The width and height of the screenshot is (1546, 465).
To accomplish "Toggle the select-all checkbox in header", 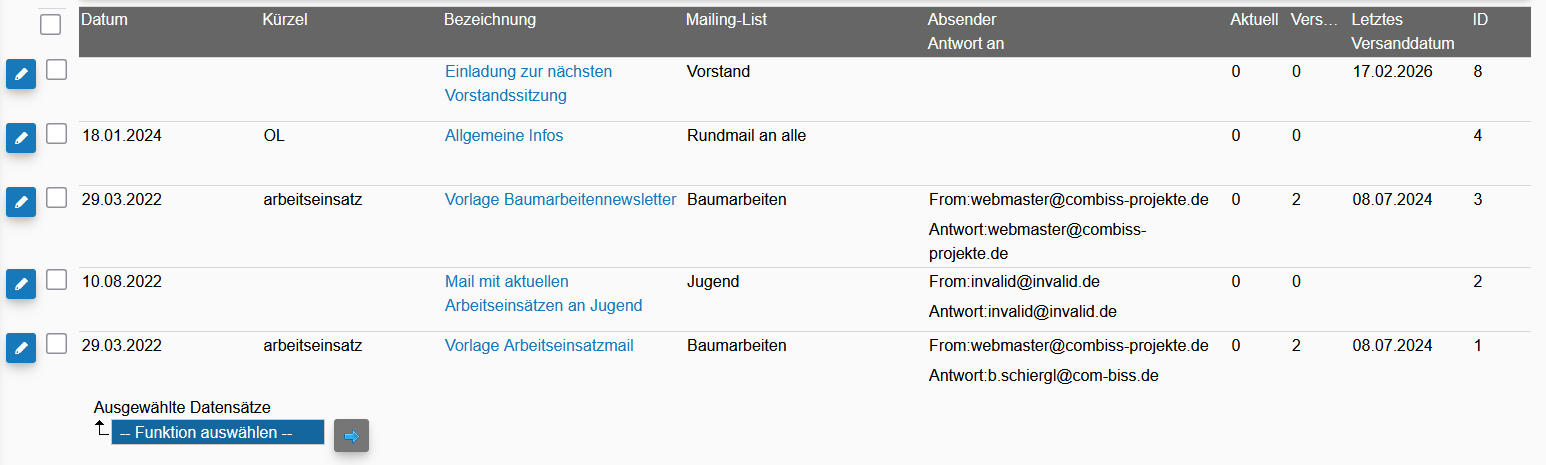I will click(x=51, y=24).
